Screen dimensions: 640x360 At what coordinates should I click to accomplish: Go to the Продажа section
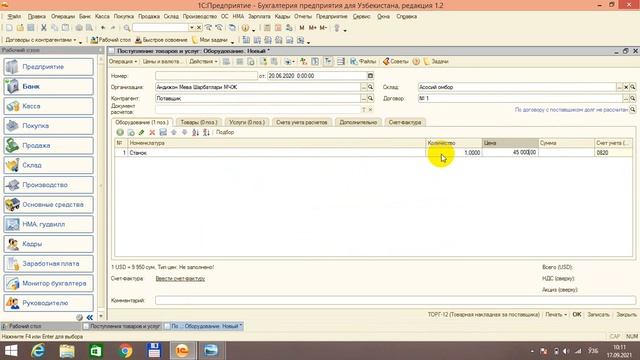(x=49, y=145)
